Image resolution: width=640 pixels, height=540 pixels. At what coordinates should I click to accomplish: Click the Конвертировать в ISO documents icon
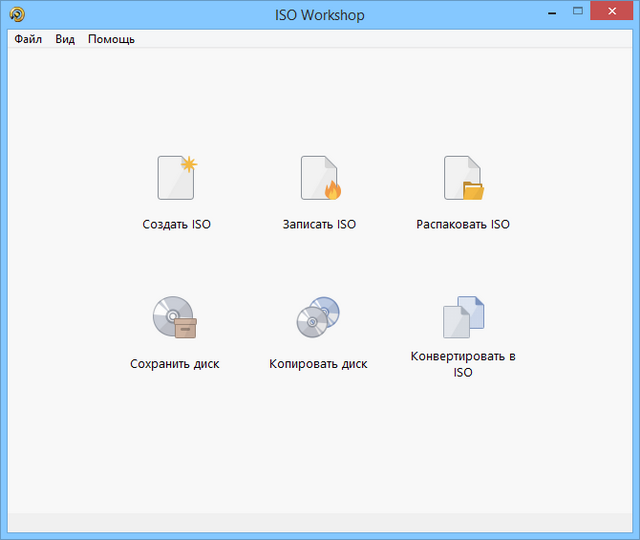463,317
